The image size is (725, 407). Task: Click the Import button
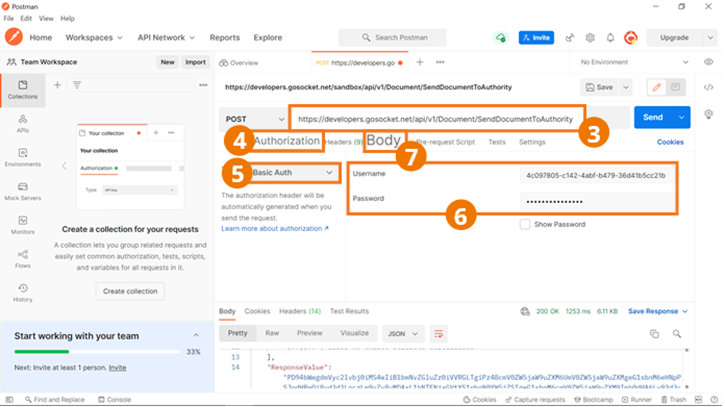pos(195,62)
